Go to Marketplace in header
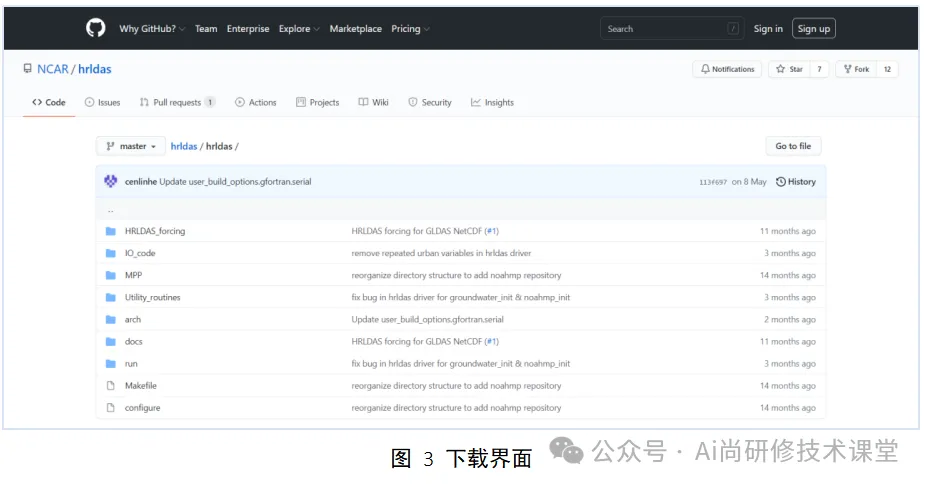928x488 pixels. point(356,28)
